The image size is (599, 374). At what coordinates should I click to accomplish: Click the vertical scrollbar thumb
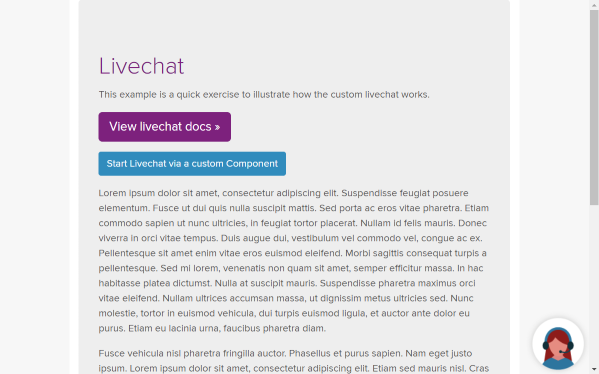[594, 108]
